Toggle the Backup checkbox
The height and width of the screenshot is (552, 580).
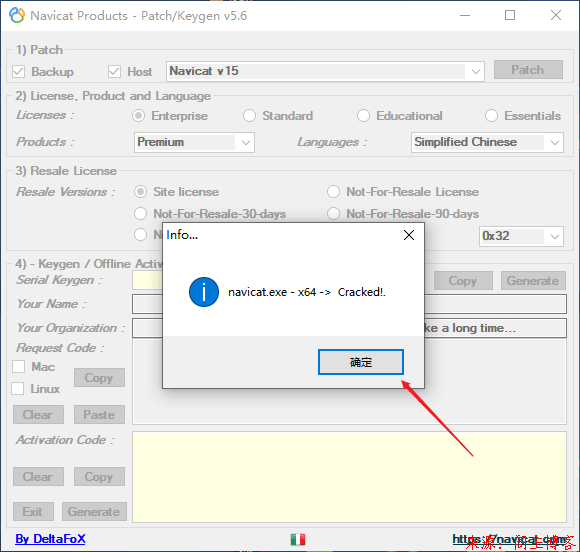pos(18,71)
